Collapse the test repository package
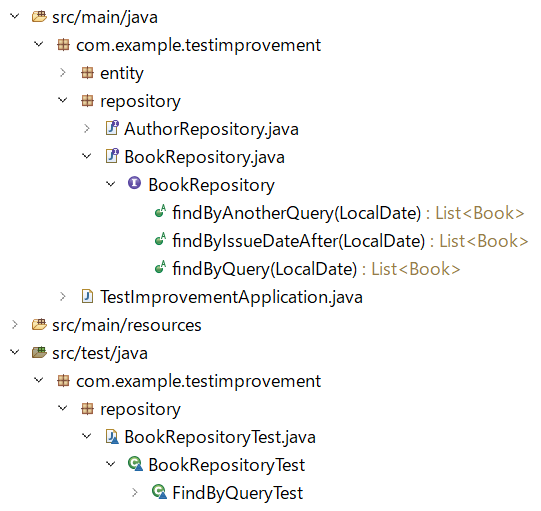Screen dimensions: 541x511 click(62, 408)
